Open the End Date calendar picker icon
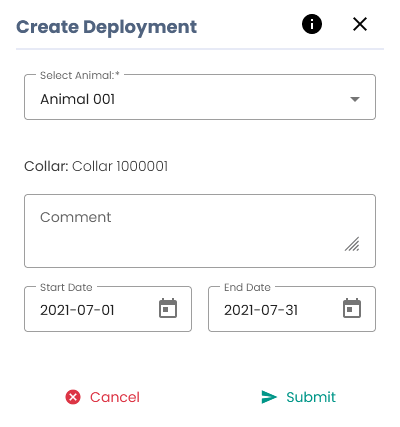This screenshot has height=427, width=400. pyautogui.click(x=352, y=308)
